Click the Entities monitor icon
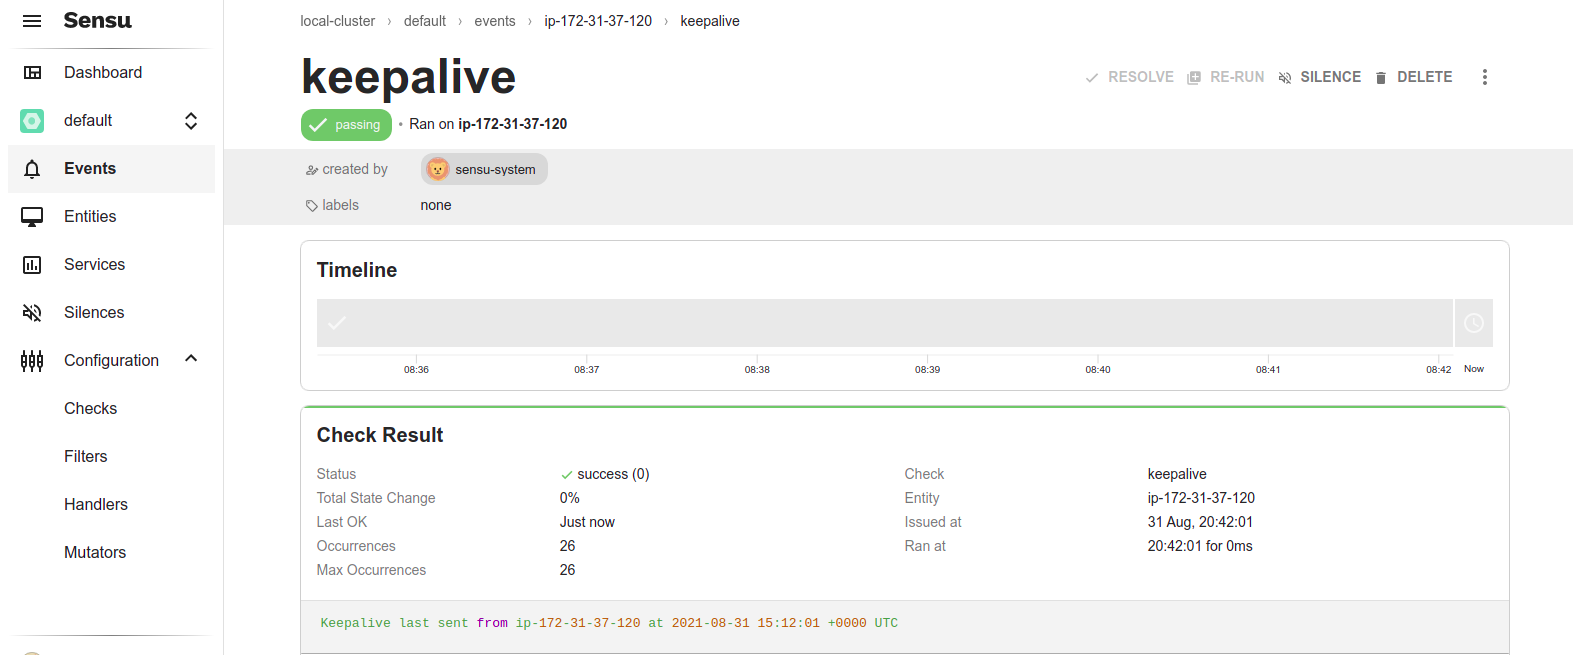This screenshot has width=1573, height=655. [x=32, y=217]
